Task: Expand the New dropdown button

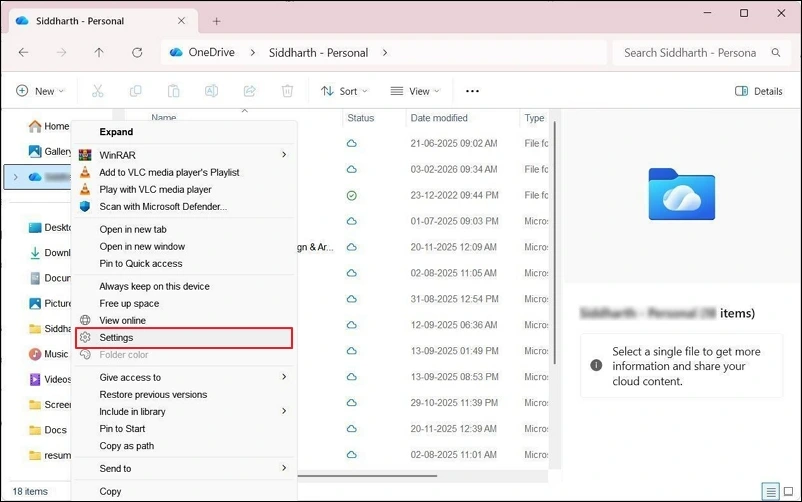Action: tap(40, 91)
